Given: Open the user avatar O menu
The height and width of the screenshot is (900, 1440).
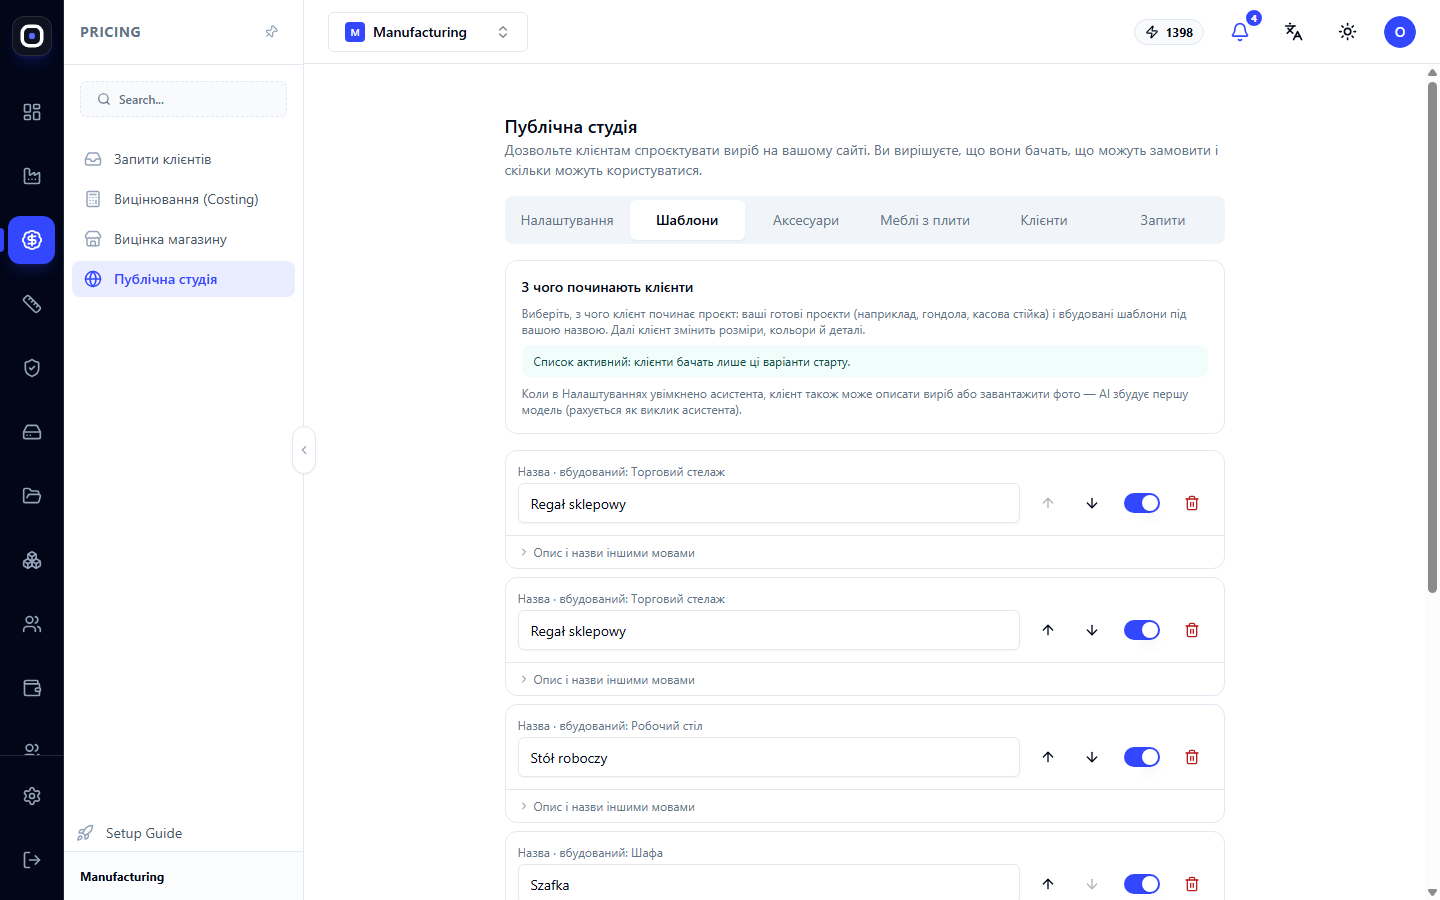Looking at the screenshot, I should (1400, 32).
